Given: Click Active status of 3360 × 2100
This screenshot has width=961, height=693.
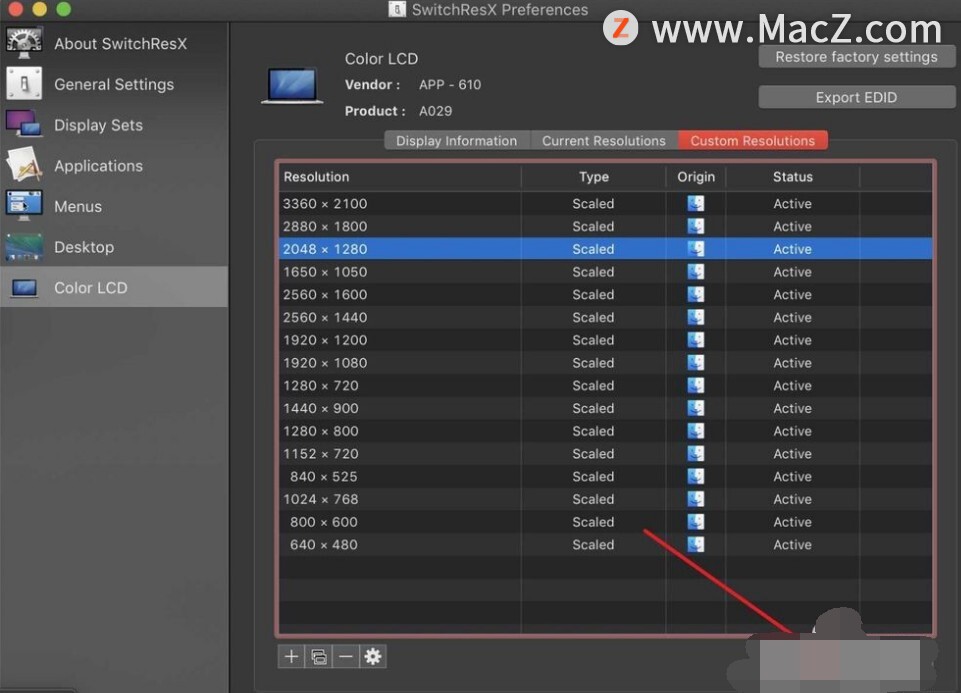Looking at the screenshot, I should point(792,203).
